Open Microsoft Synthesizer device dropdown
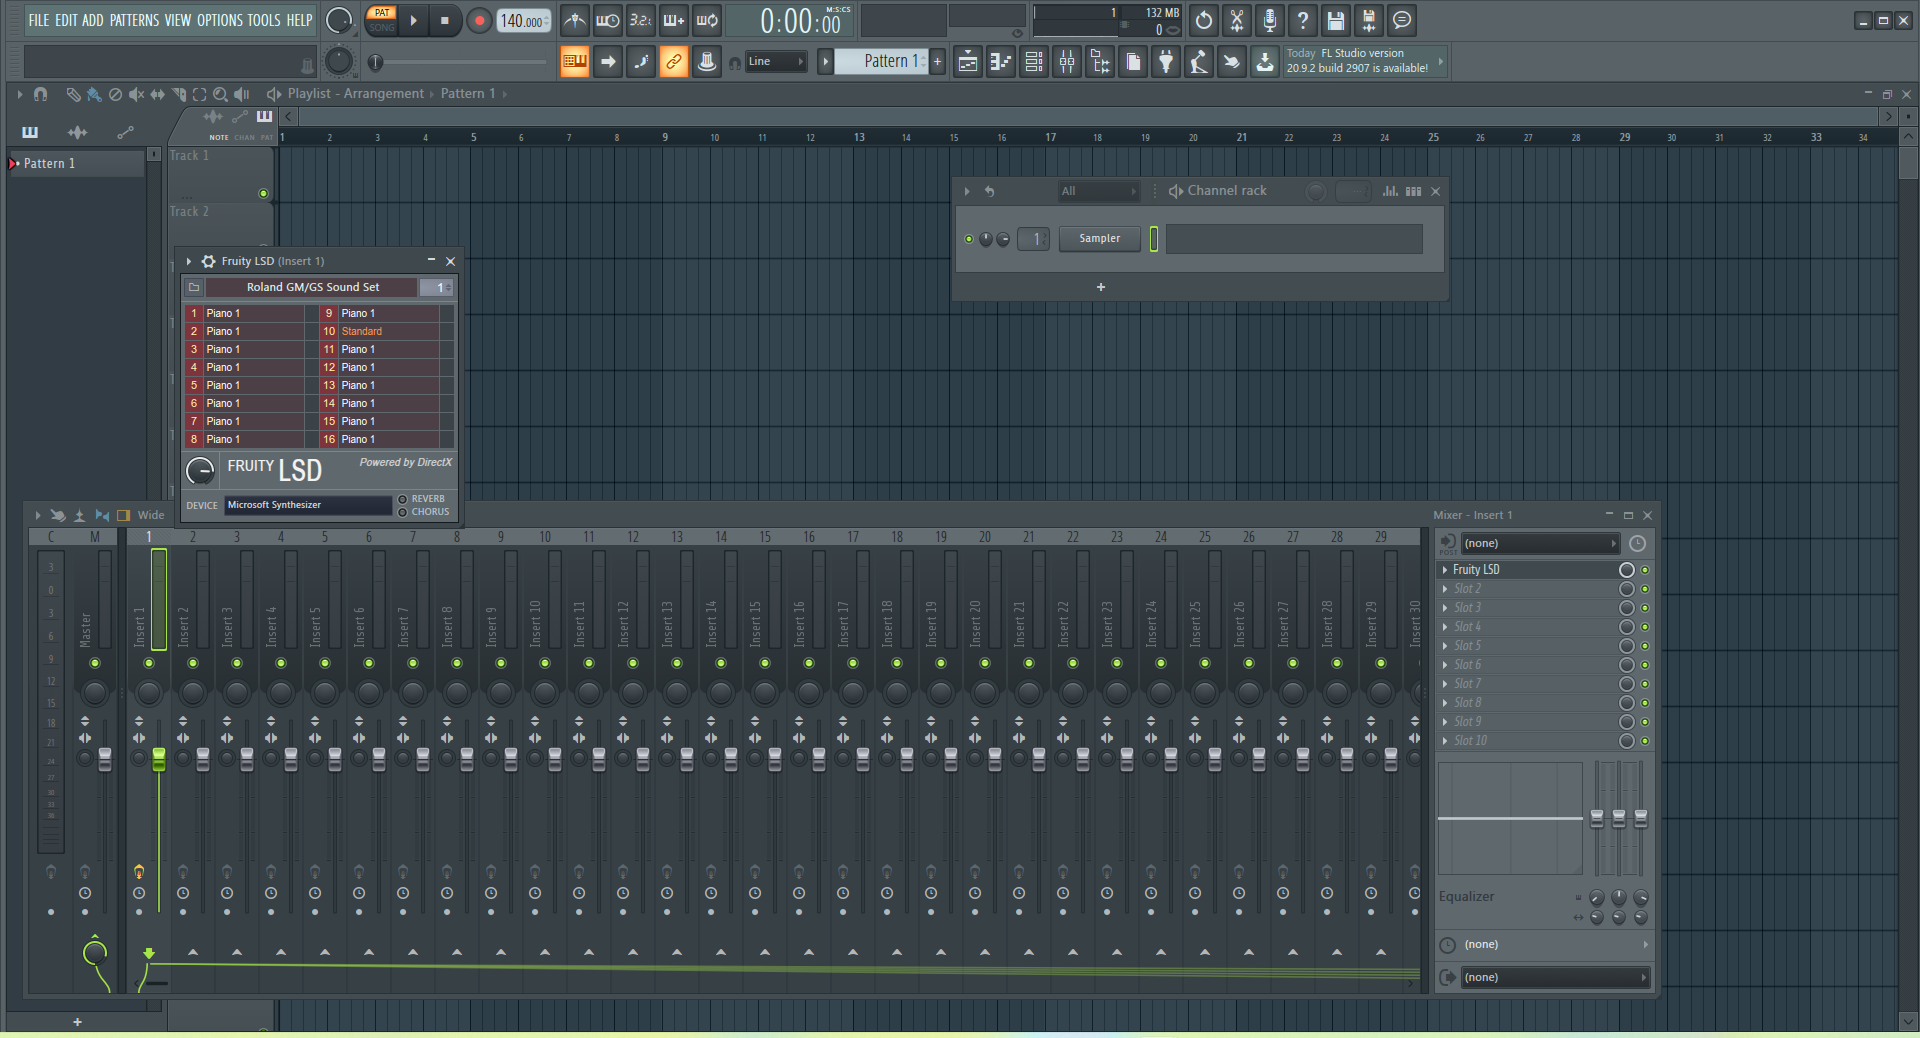1920x1038 pixels. pyautogui.click(x=307, y=505)
